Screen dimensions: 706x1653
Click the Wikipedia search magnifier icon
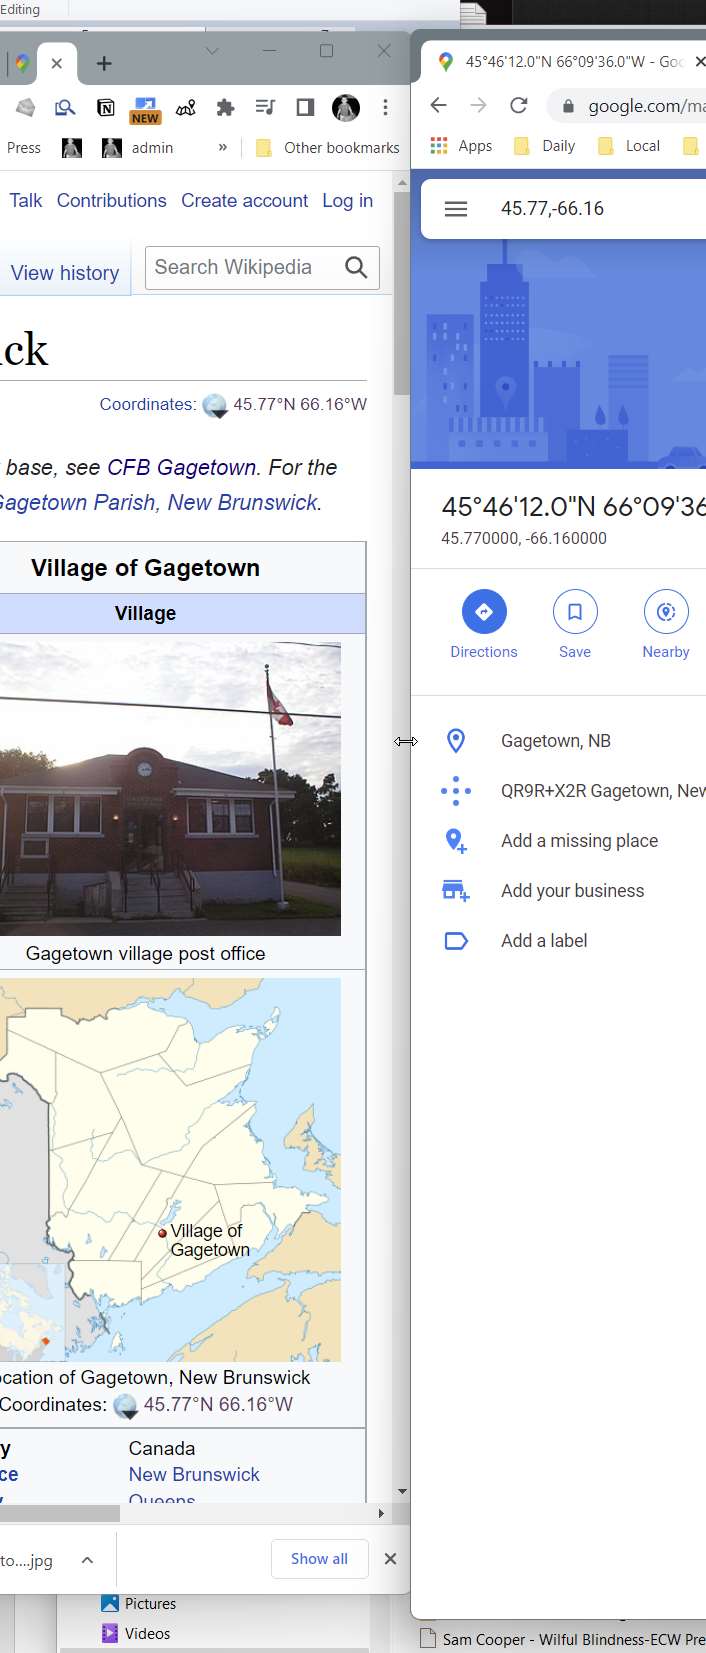coord(356,268)
